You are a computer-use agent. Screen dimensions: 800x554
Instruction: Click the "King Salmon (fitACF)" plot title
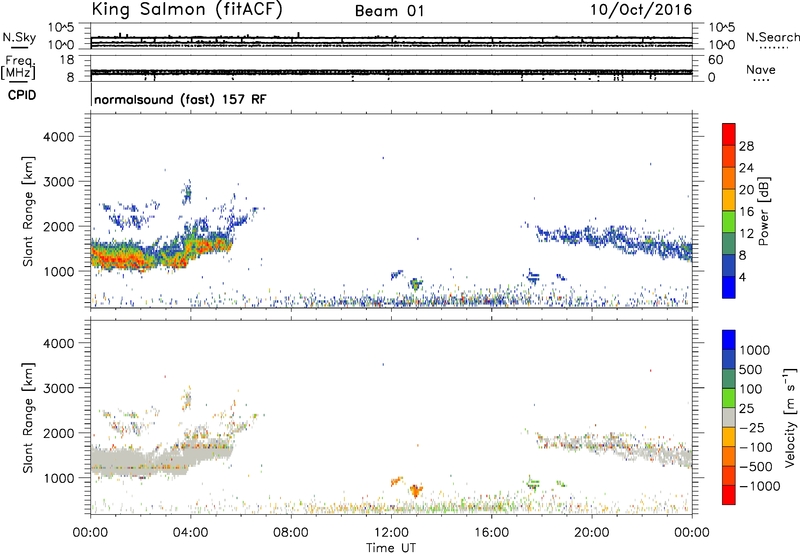point(187,10)
